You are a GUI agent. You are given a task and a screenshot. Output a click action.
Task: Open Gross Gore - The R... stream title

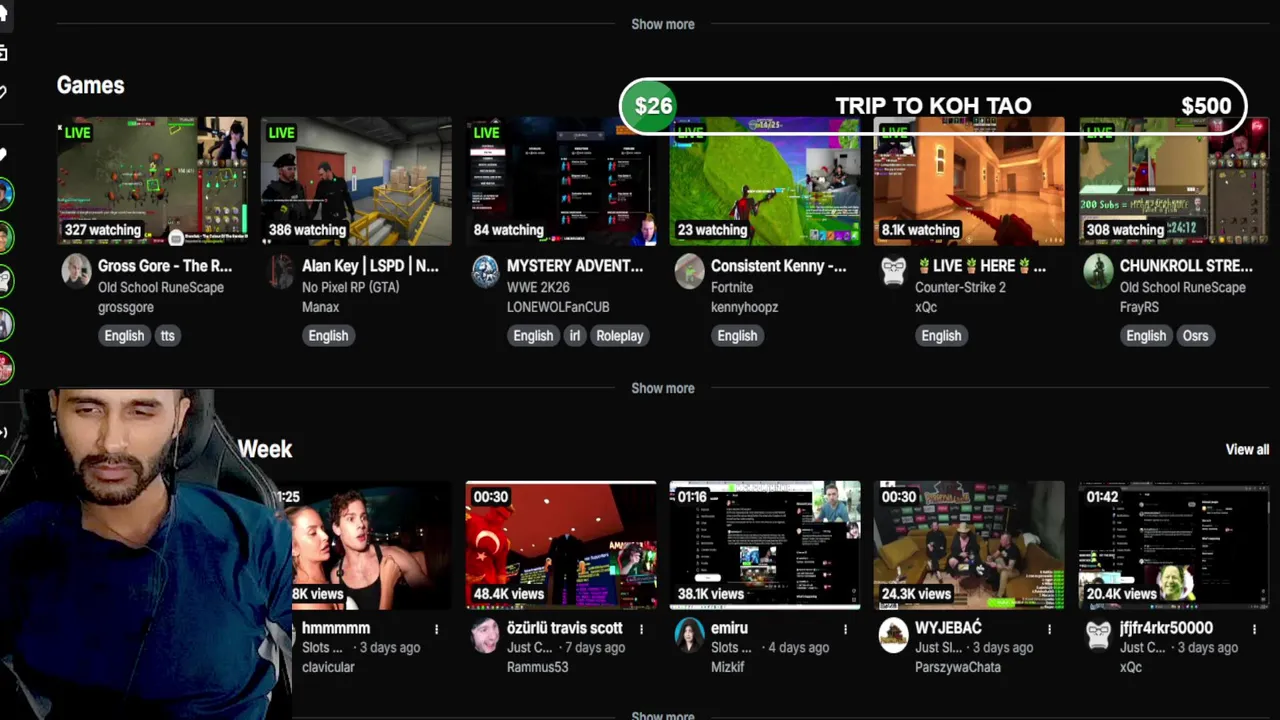pos(165,266)
